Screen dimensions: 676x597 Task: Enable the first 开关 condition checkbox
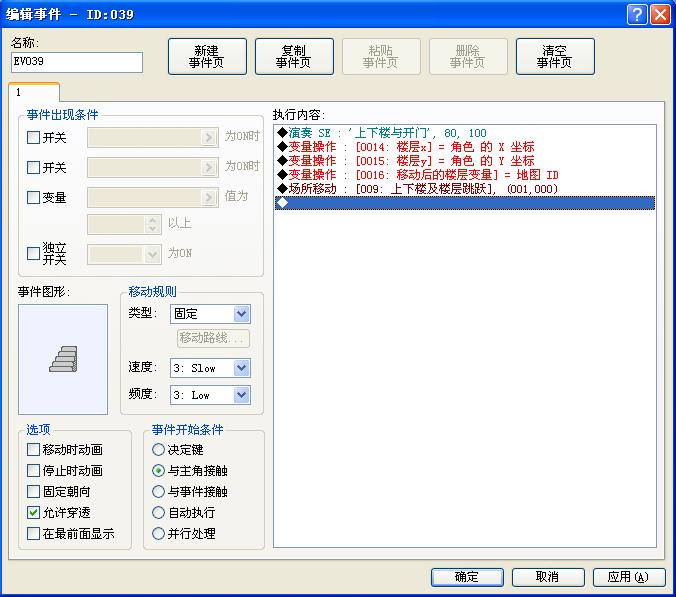pos(33,138)
